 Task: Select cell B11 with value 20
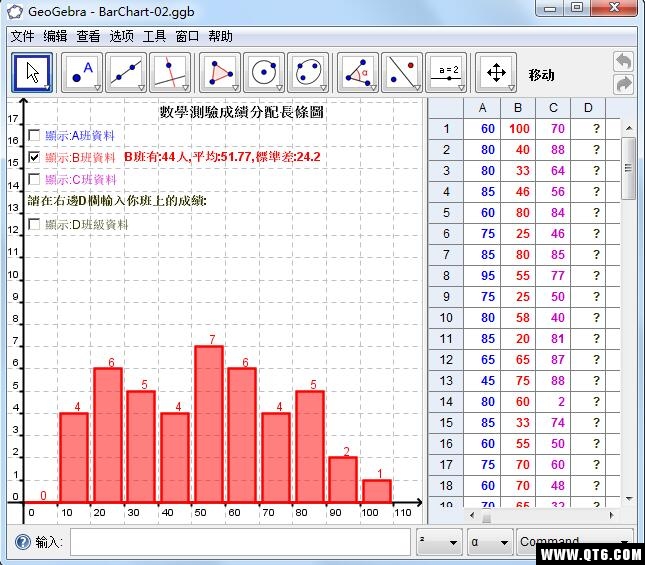point(518,339)
